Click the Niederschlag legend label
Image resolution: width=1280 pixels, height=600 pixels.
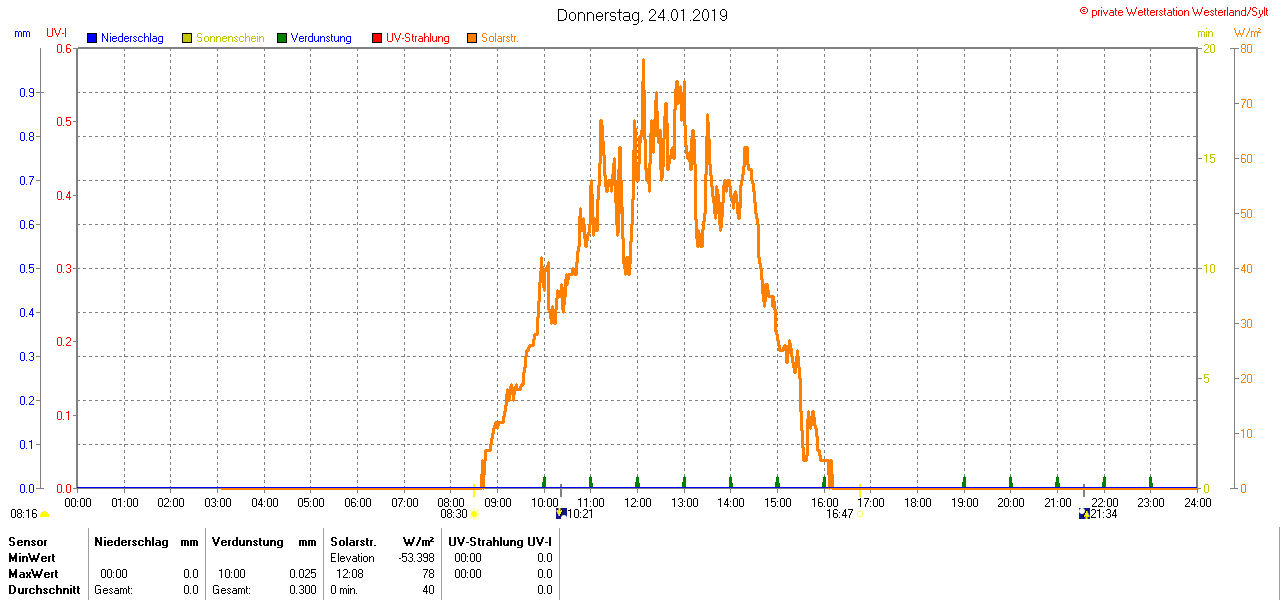tap(132, 38)
